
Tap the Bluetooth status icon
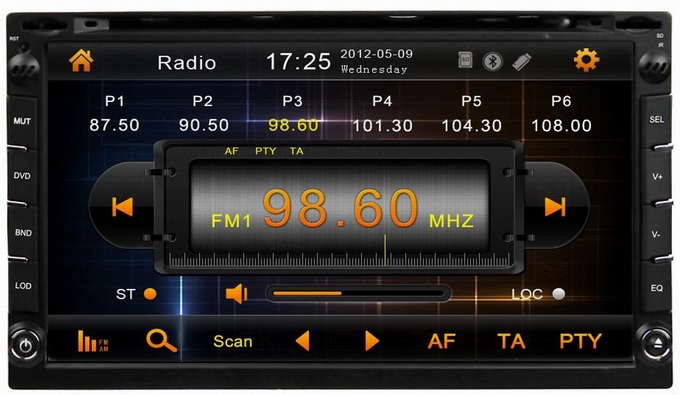pyautogui.click(x=493, y=61)
